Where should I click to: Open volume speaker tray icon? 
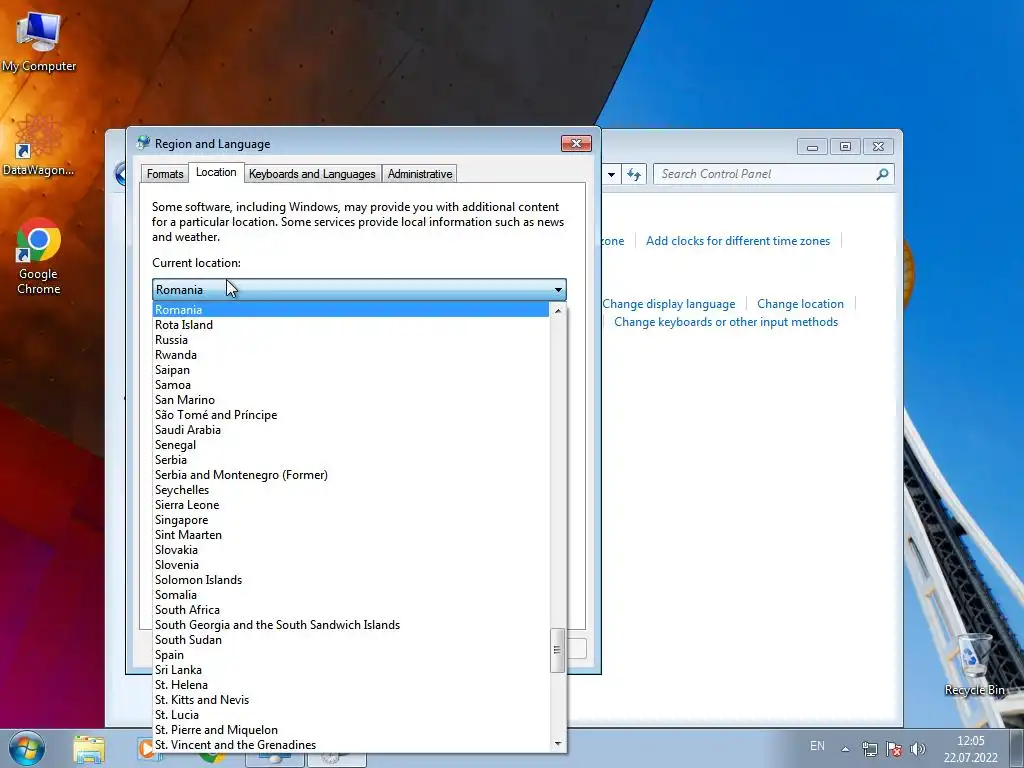pos(918,749)
